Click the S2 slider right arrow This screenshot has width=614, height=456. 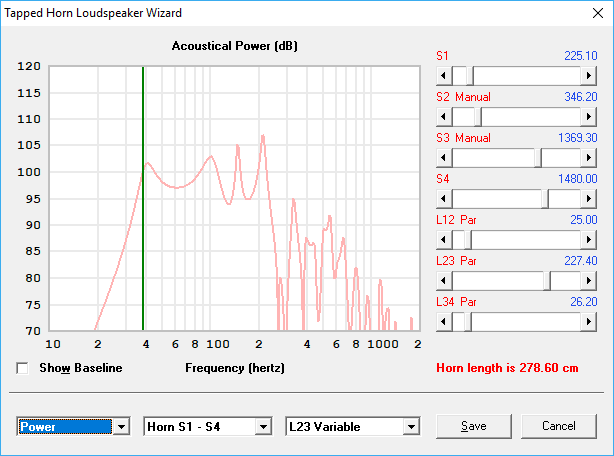point(589,117)
